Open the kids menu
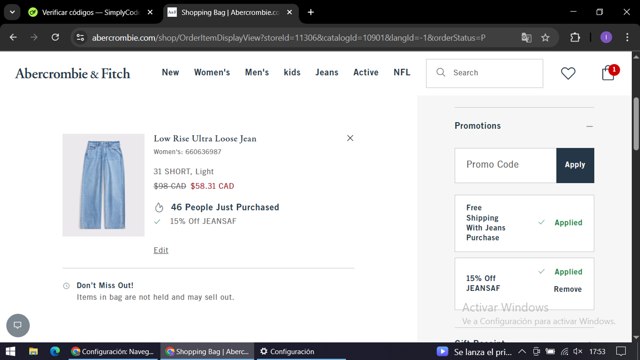Viewport: 640px width, 360px height. coord(292,72)
